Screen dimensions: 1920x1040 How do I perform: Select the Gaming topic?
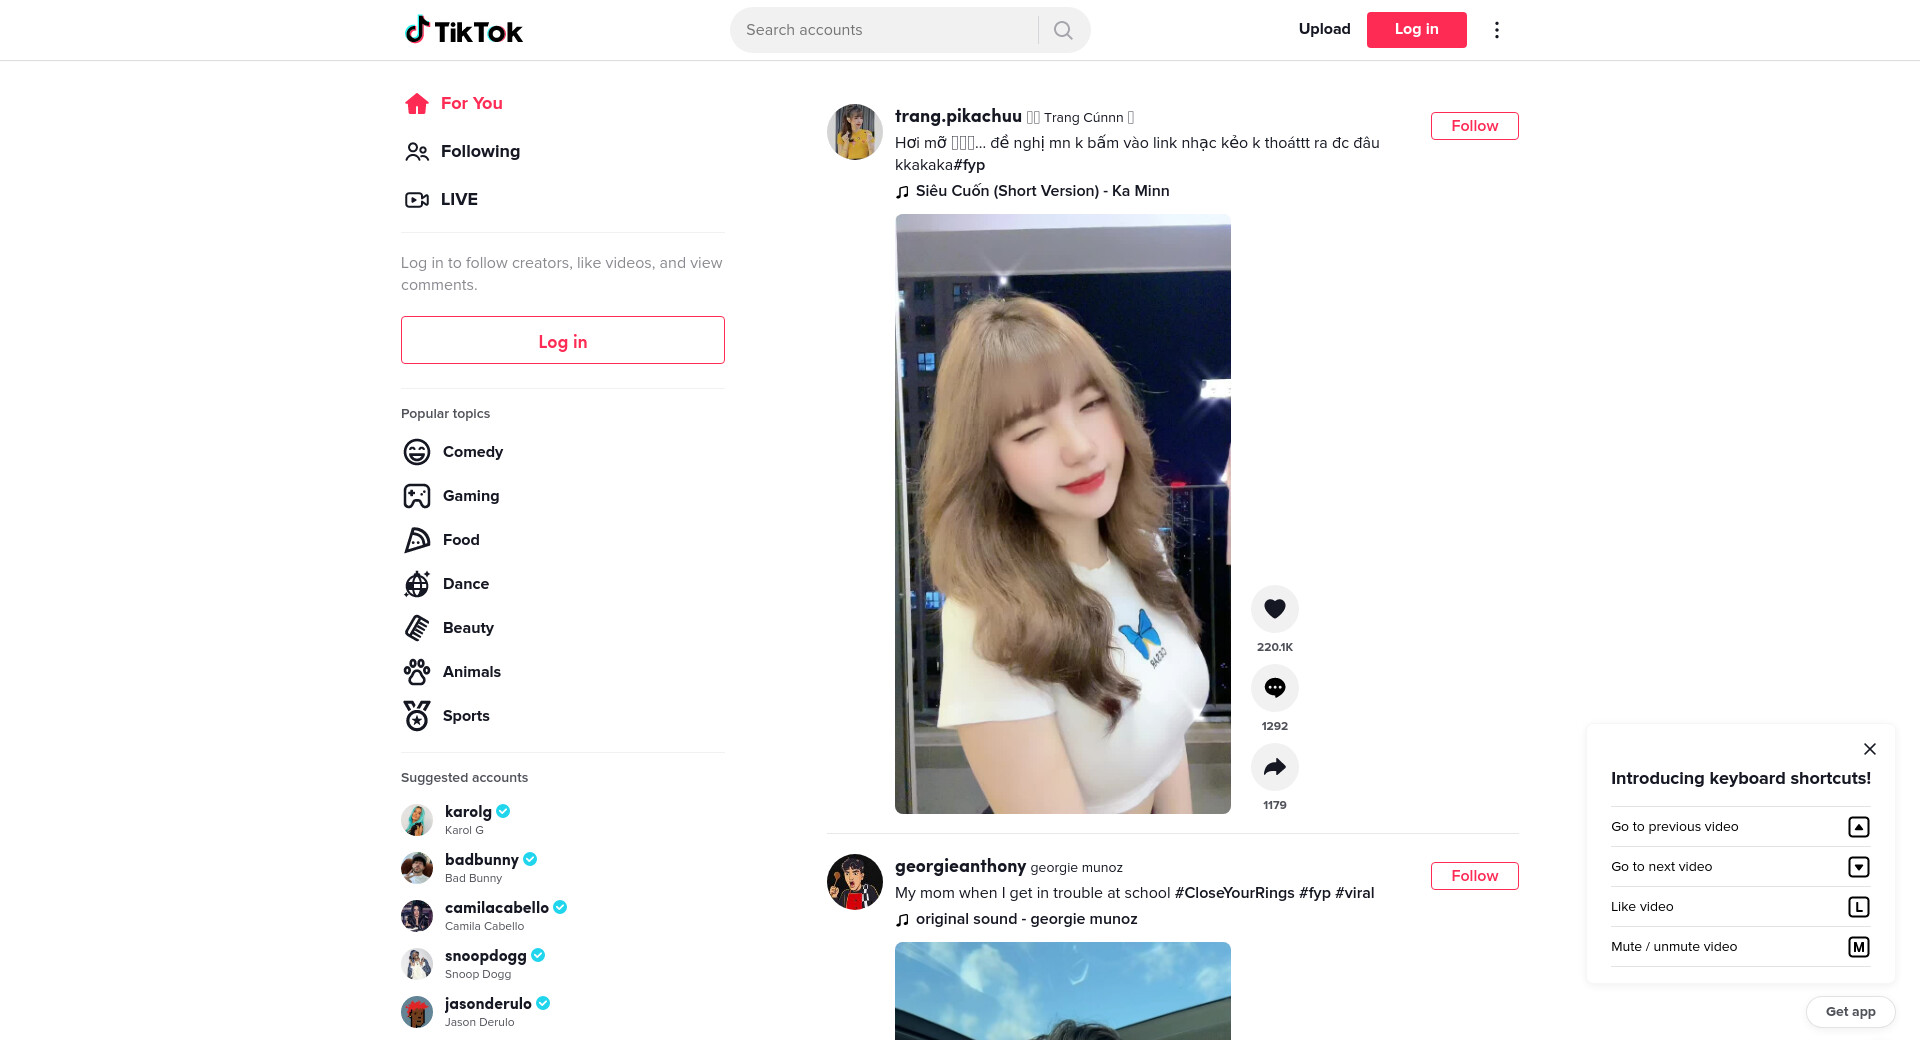(470, 496)
